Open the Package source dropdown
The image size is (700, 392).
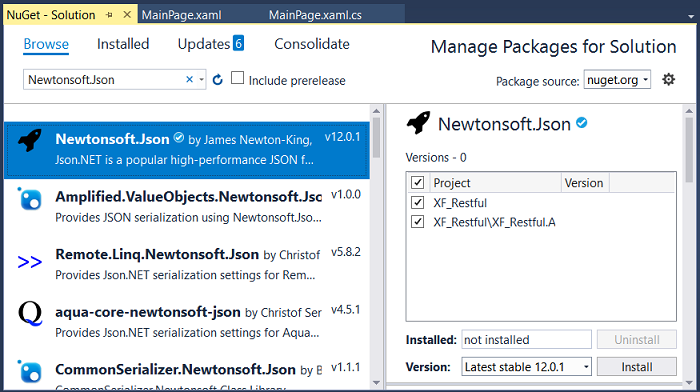pos(617,80)
